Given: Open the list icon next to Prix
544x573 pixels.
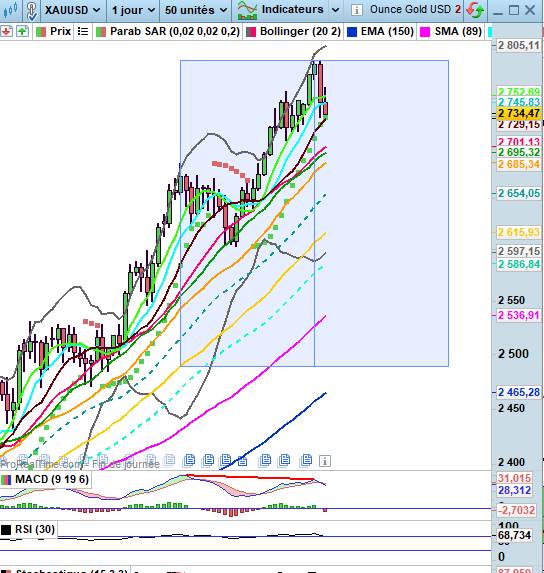Looking at the screenshot, I should (83, 32).
